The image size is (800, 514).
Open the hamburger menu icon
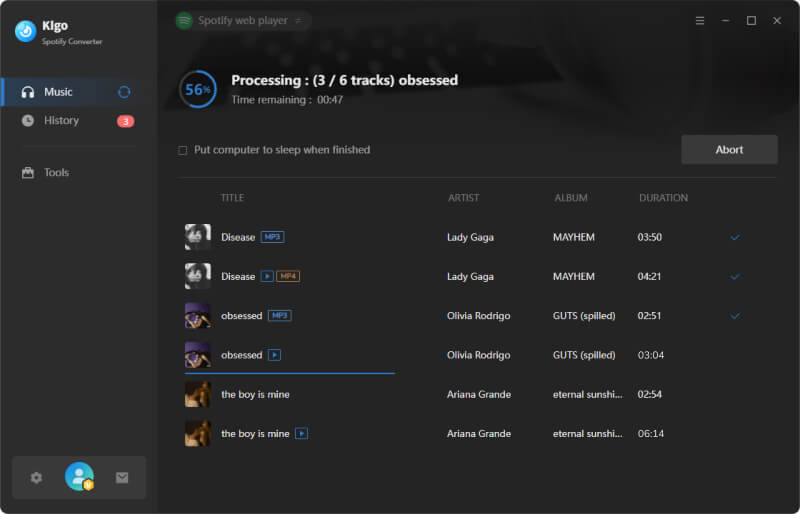pyautogui.click(x=700, y=20)
